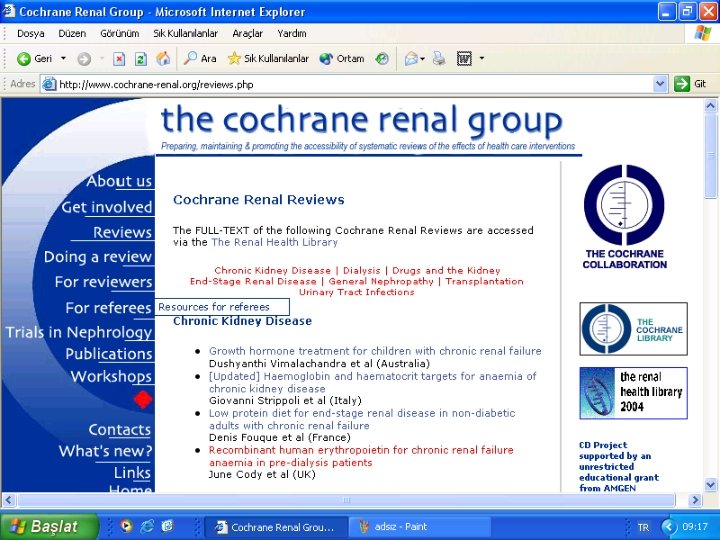Follow The Renal Health Library link
Image resolution: width=720 pixels, height=540 pixels.
[275, 242]
